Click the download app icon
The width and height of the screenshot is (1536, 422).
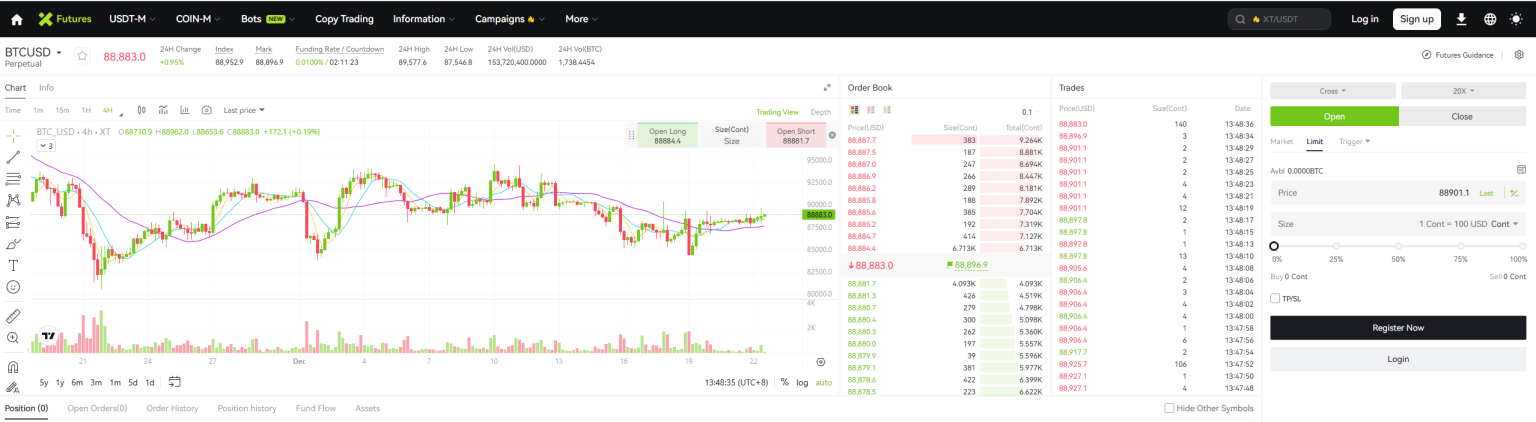[1461, 19]
